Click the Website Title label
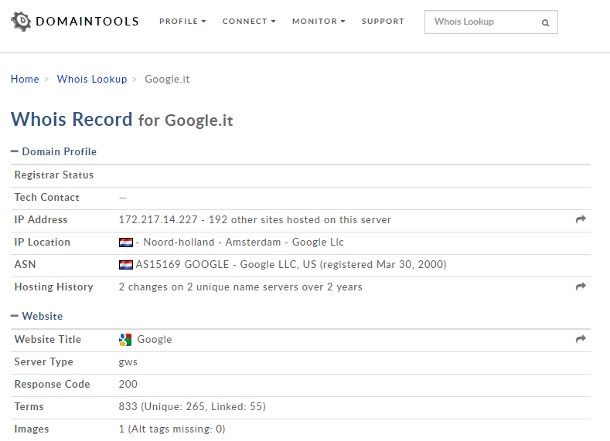 pos(48,339)
